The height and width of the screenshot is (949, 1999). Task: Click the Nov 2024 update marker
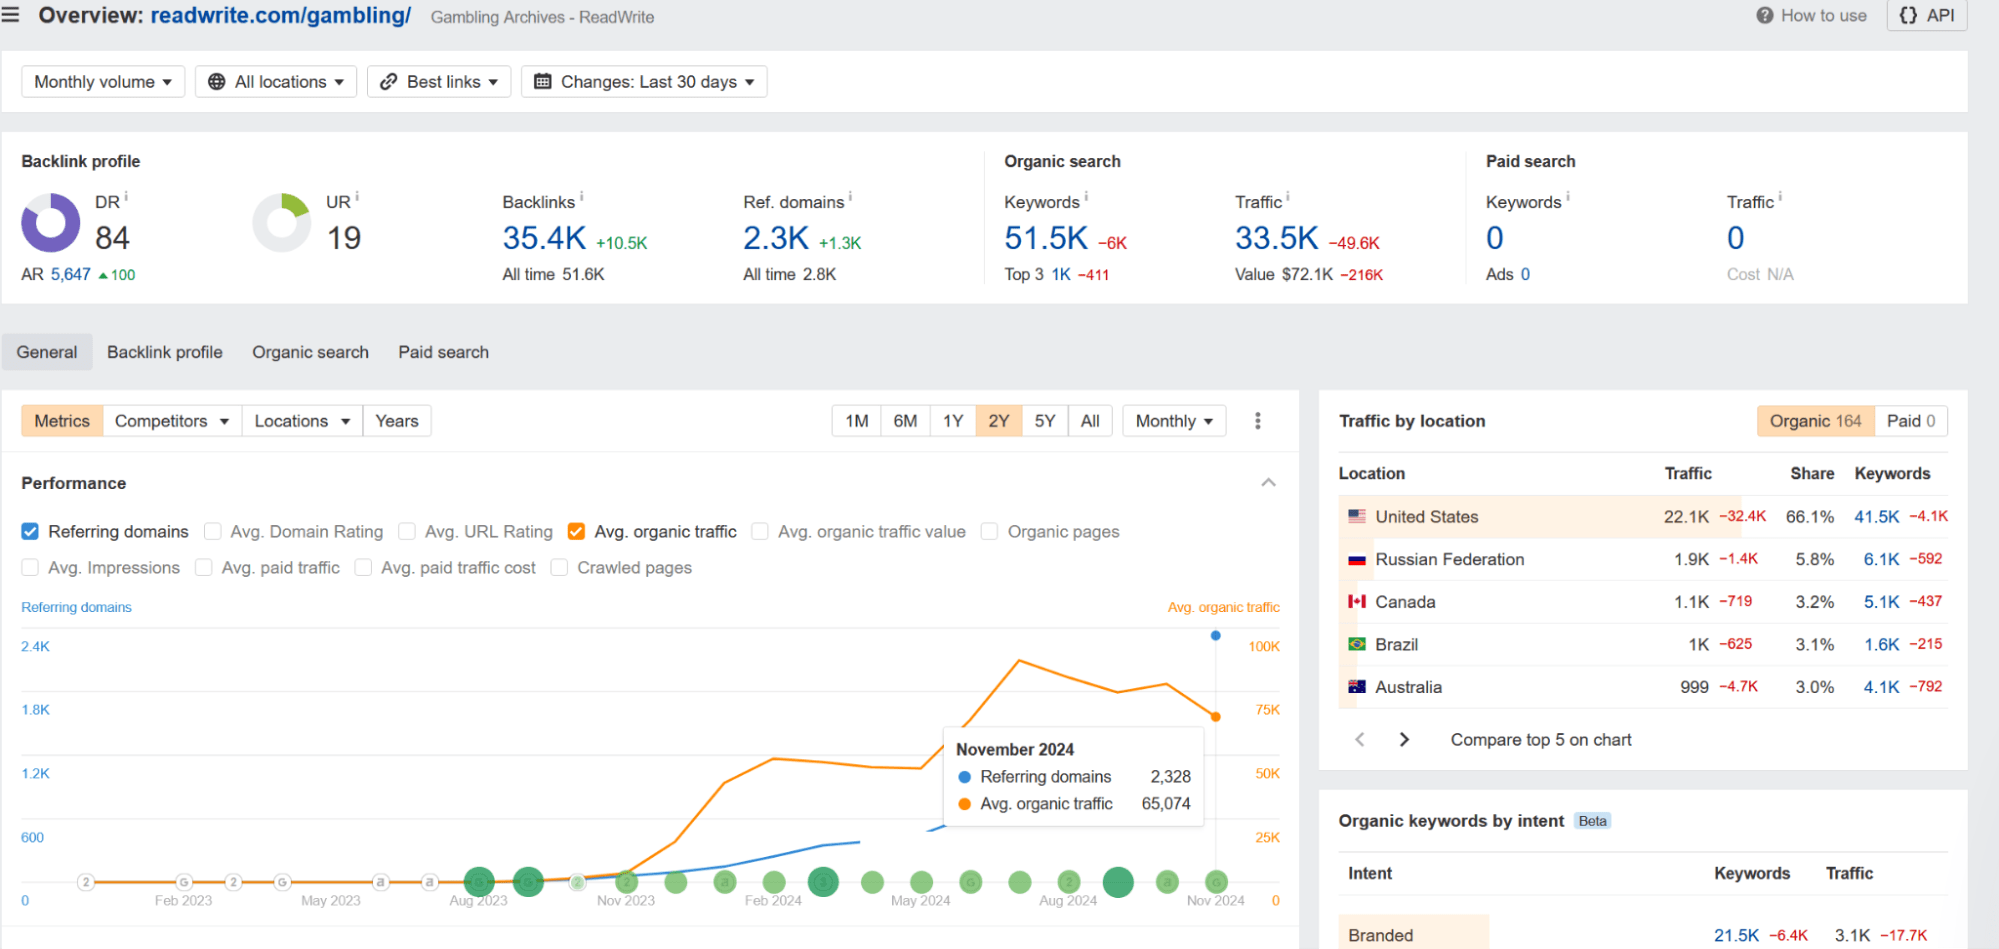pyautogui.click(x=1216, y=882)
